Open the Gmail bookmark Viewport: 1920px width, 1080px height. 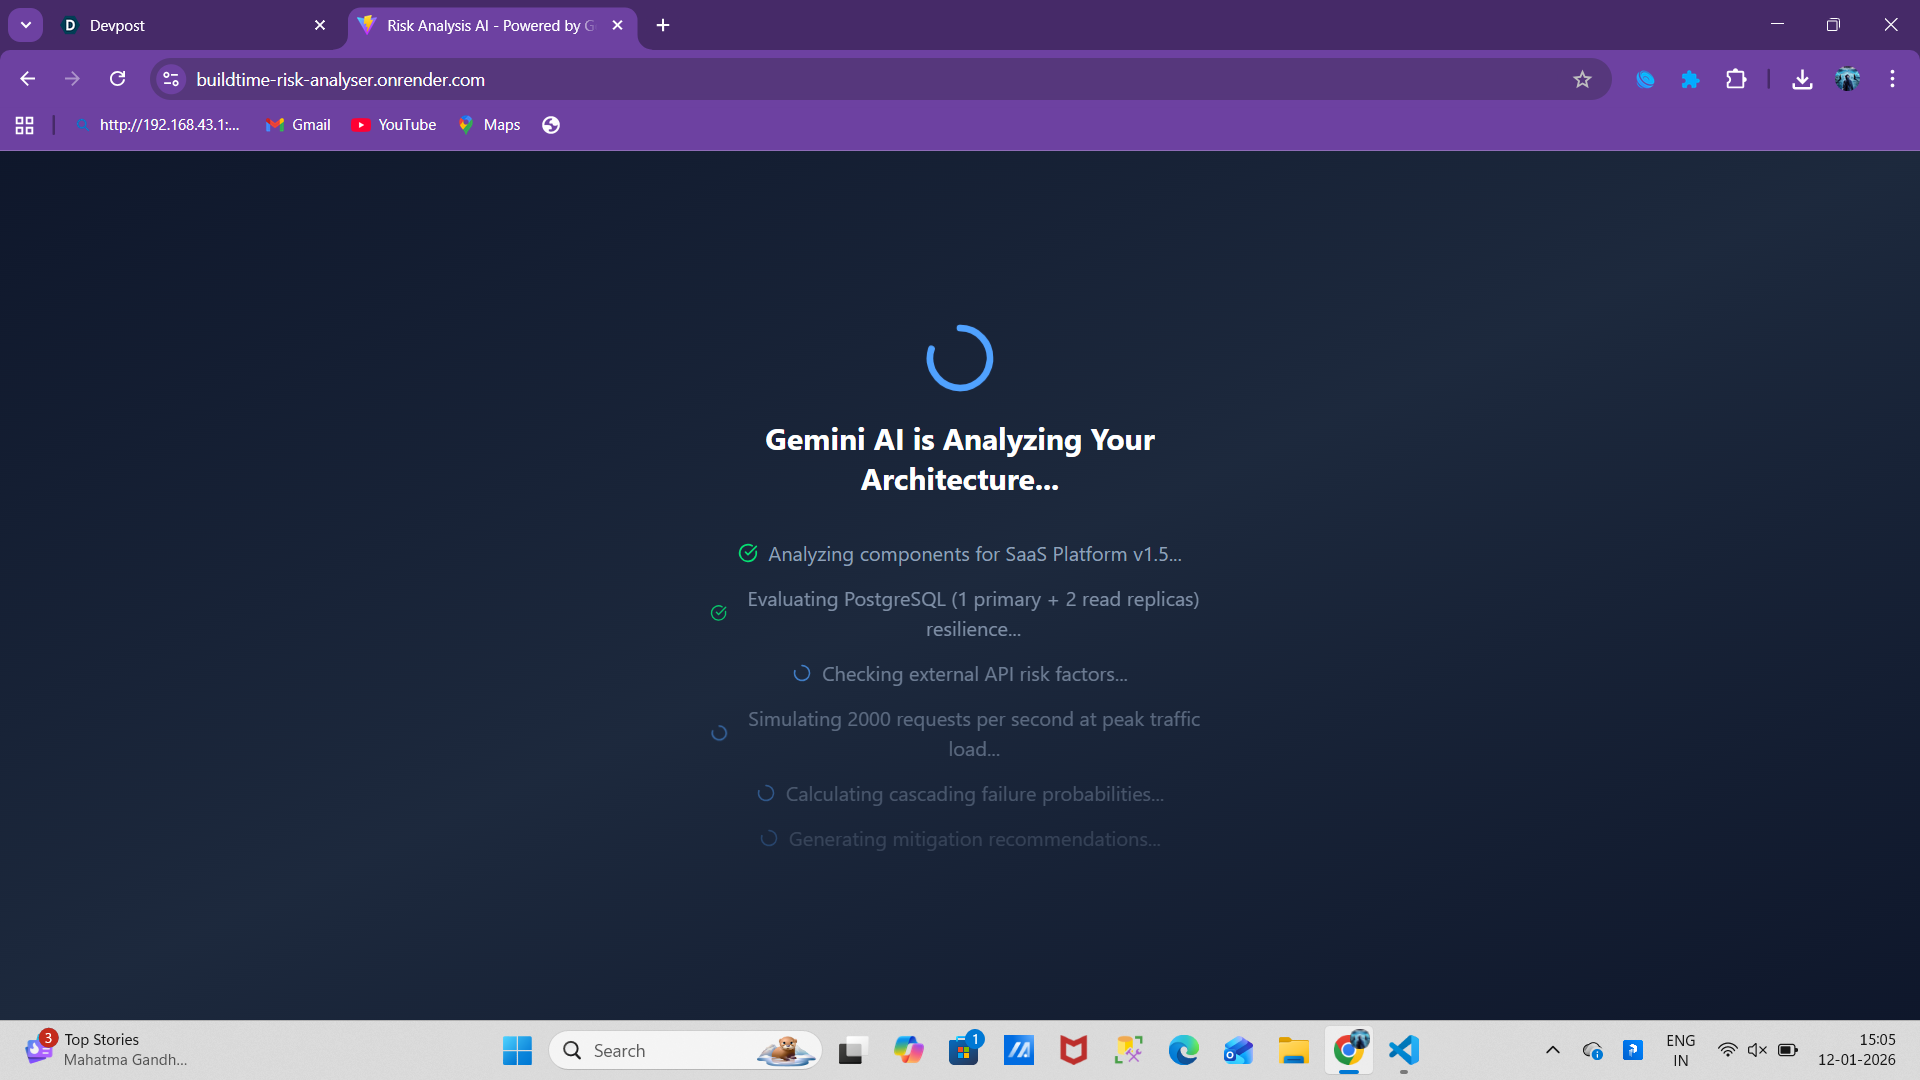click(298, 125)
